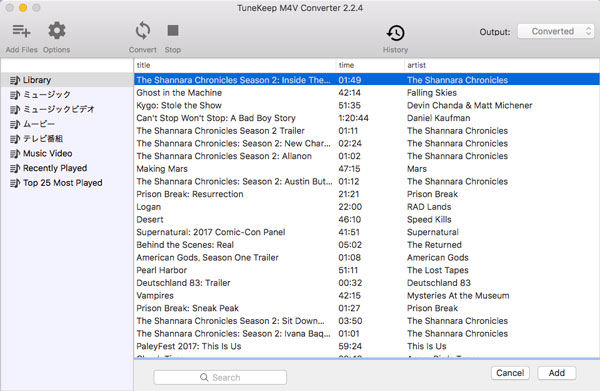Select the ミュージック playlist
This screenshot has height=391, width=600.
pyautogui.click(x=47, y=94)
